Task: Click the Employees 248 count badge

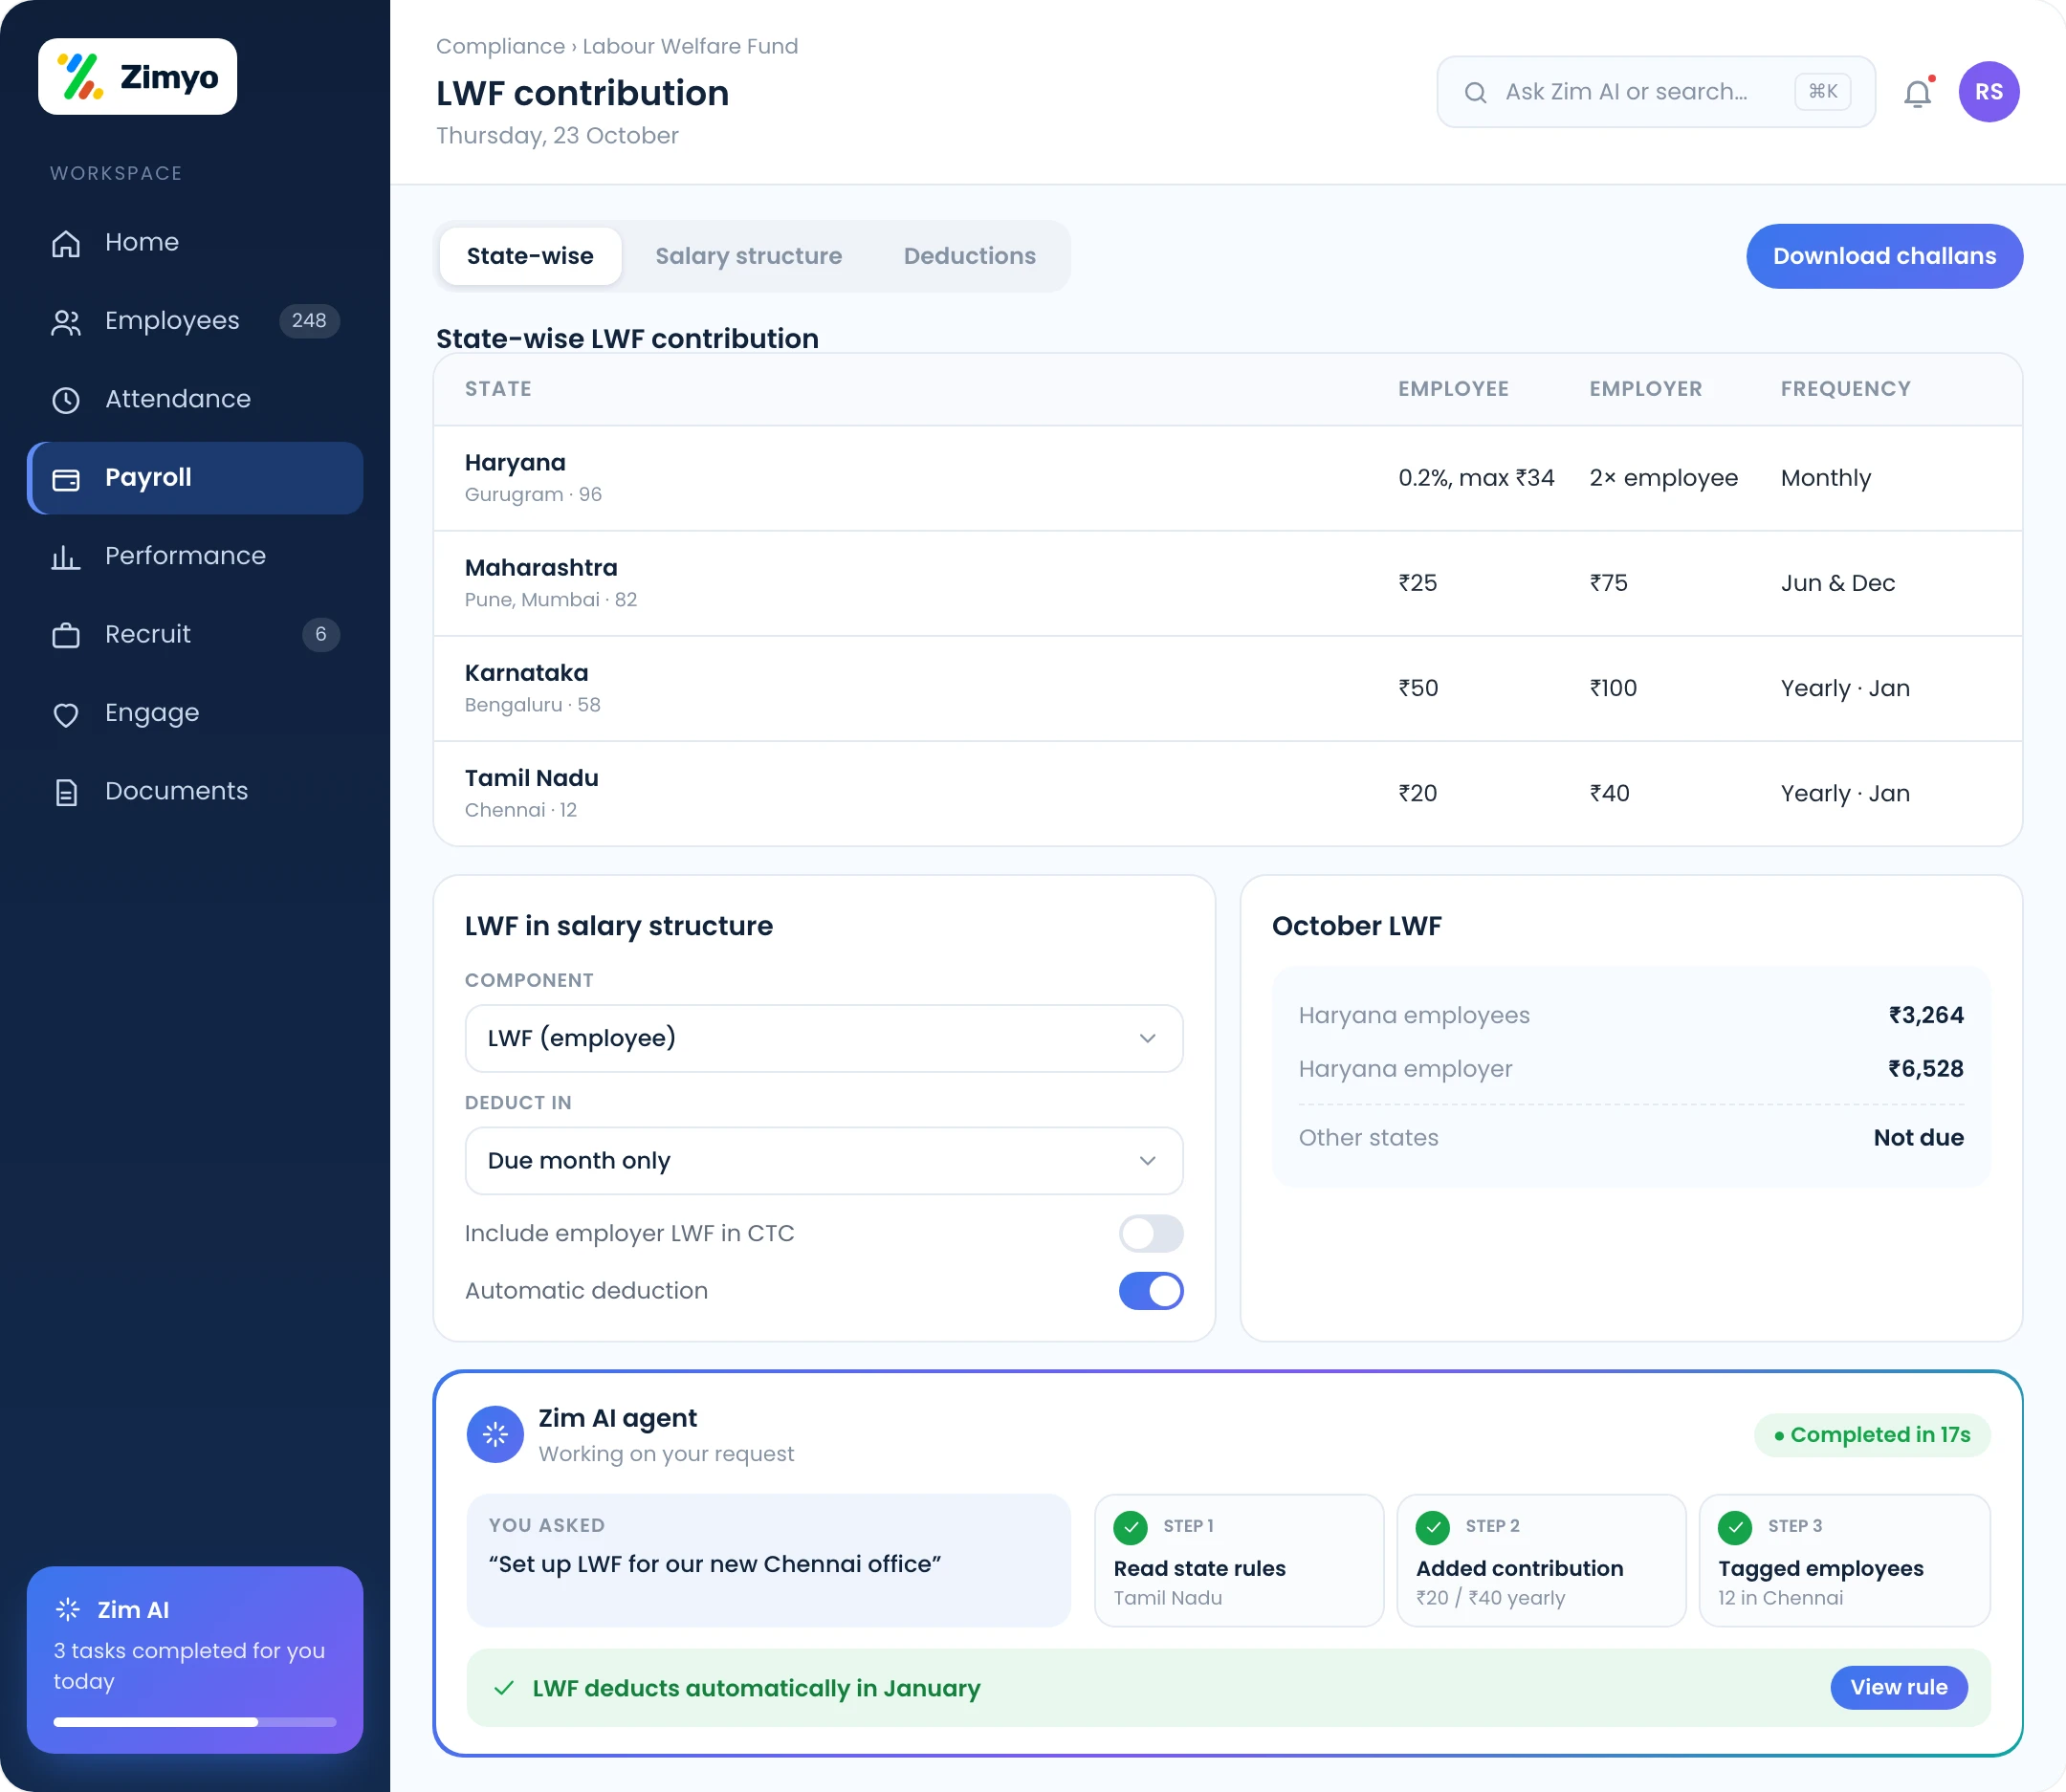Action: pos(309,321)
